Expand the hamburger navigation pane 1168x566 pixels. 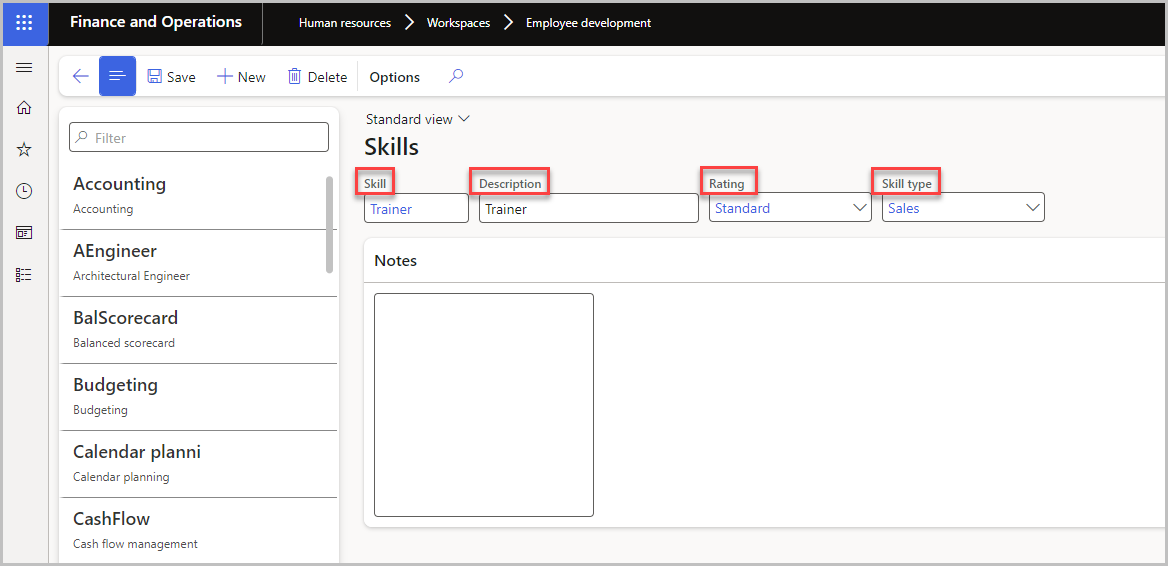pos(24,68)
